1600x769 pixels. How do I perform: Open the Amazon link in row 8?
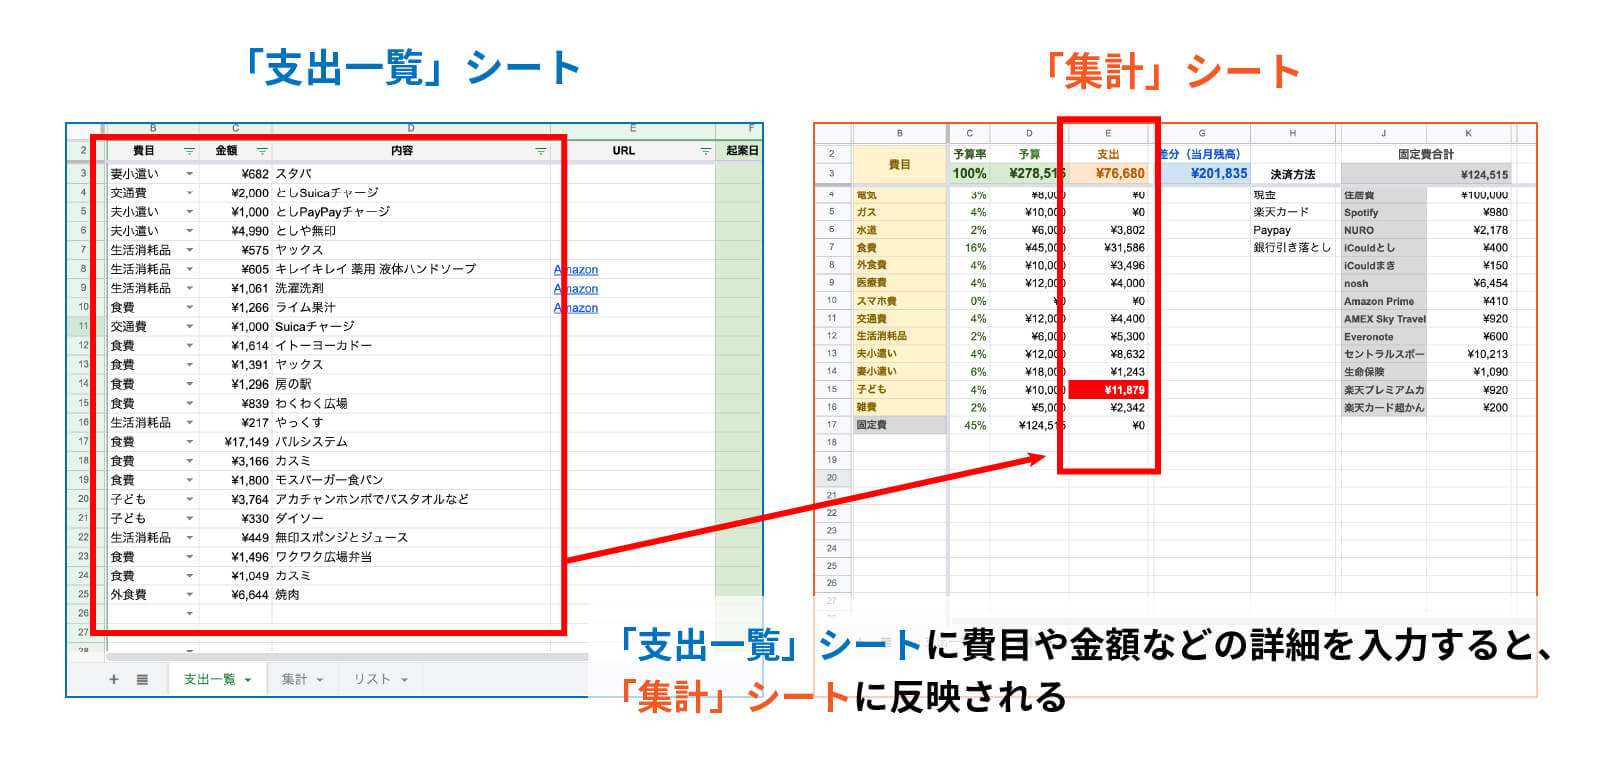pyautogui.click(x=577, y=270)
